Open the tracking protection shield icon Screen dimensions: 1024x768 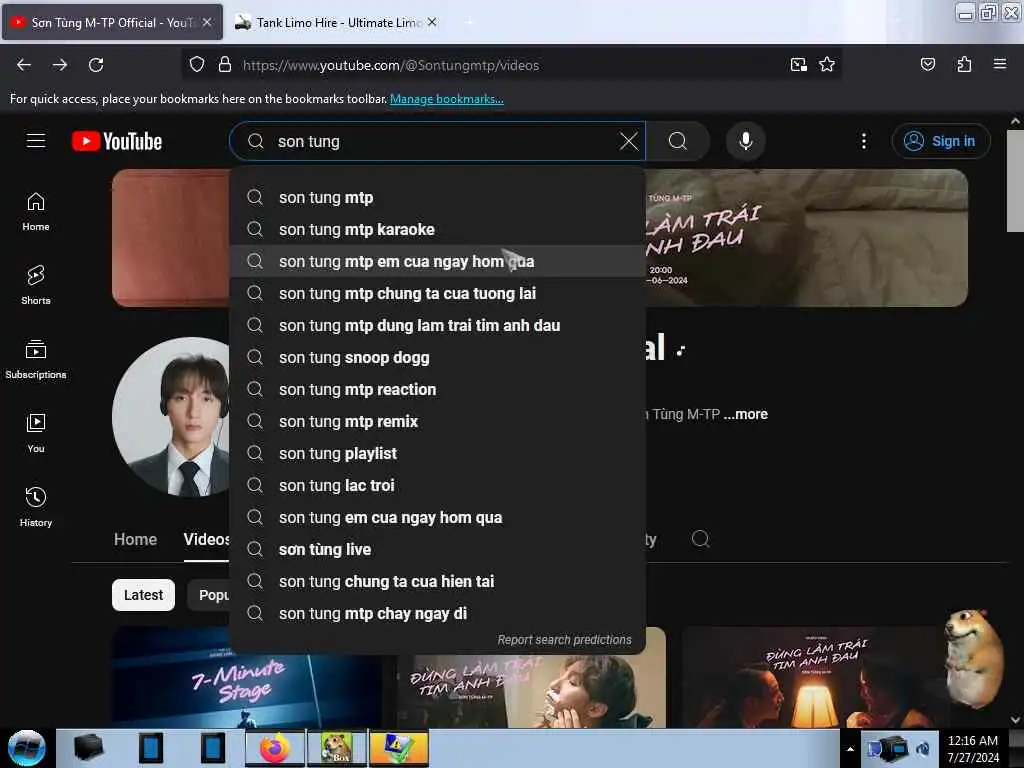(x=197, y=65)
